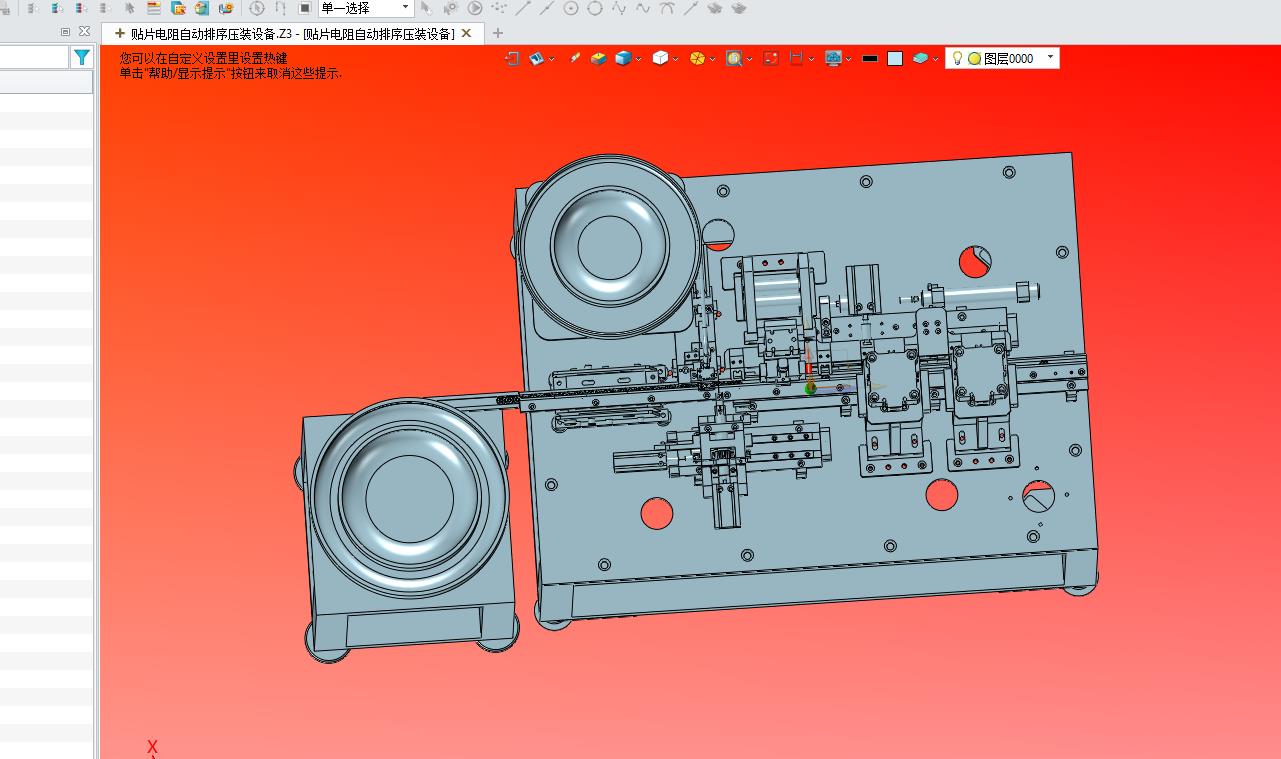The height and width of the screenshot is (759, 1281).
Task: Expand the monitor display dropdown arrow
Action: 848,59
